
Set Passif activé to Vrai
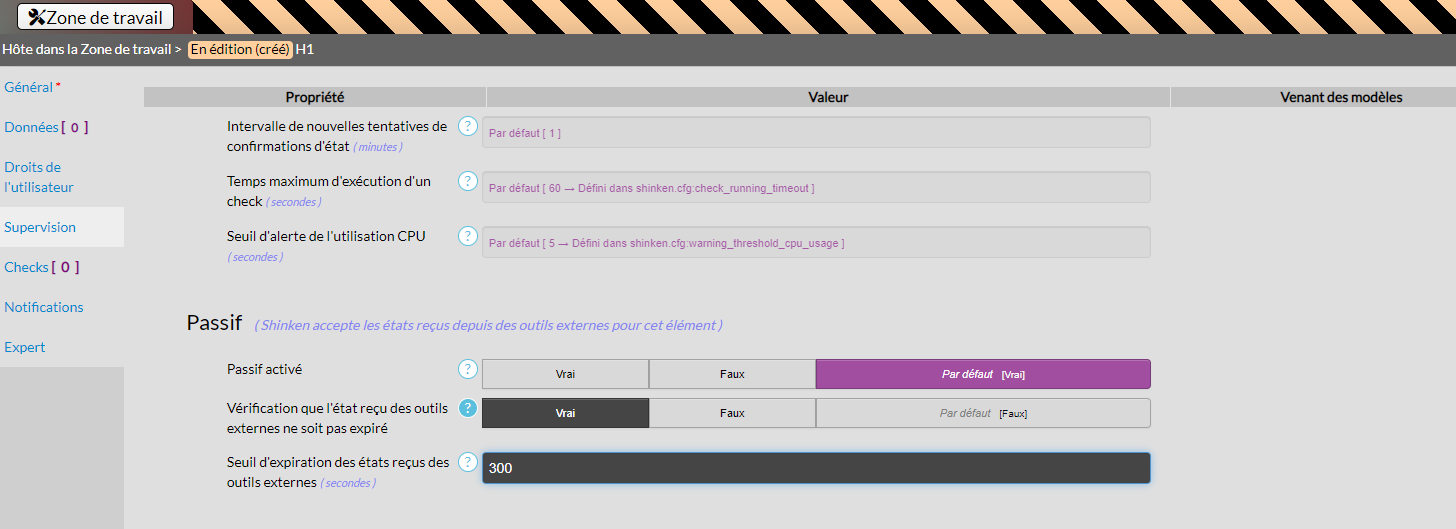point(565,374)
